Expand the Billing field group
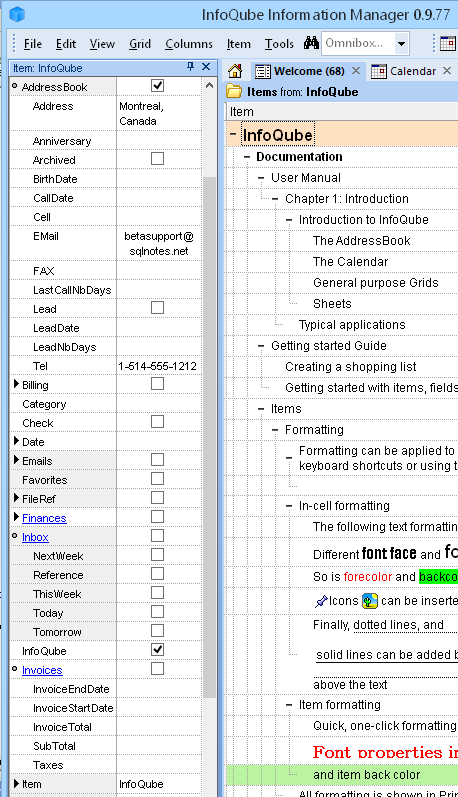Image resolution: width=458 pixels, height=797 pixels. 16,384
